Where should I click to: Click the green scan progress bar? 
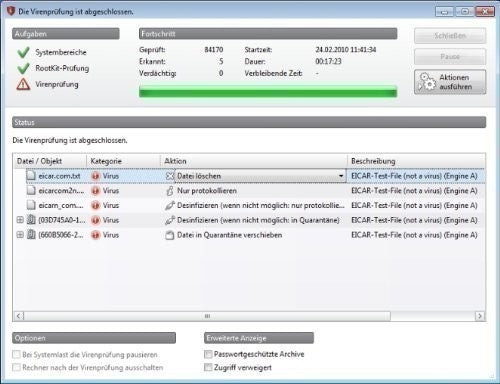pyautogui.click(x=268, y=91)
